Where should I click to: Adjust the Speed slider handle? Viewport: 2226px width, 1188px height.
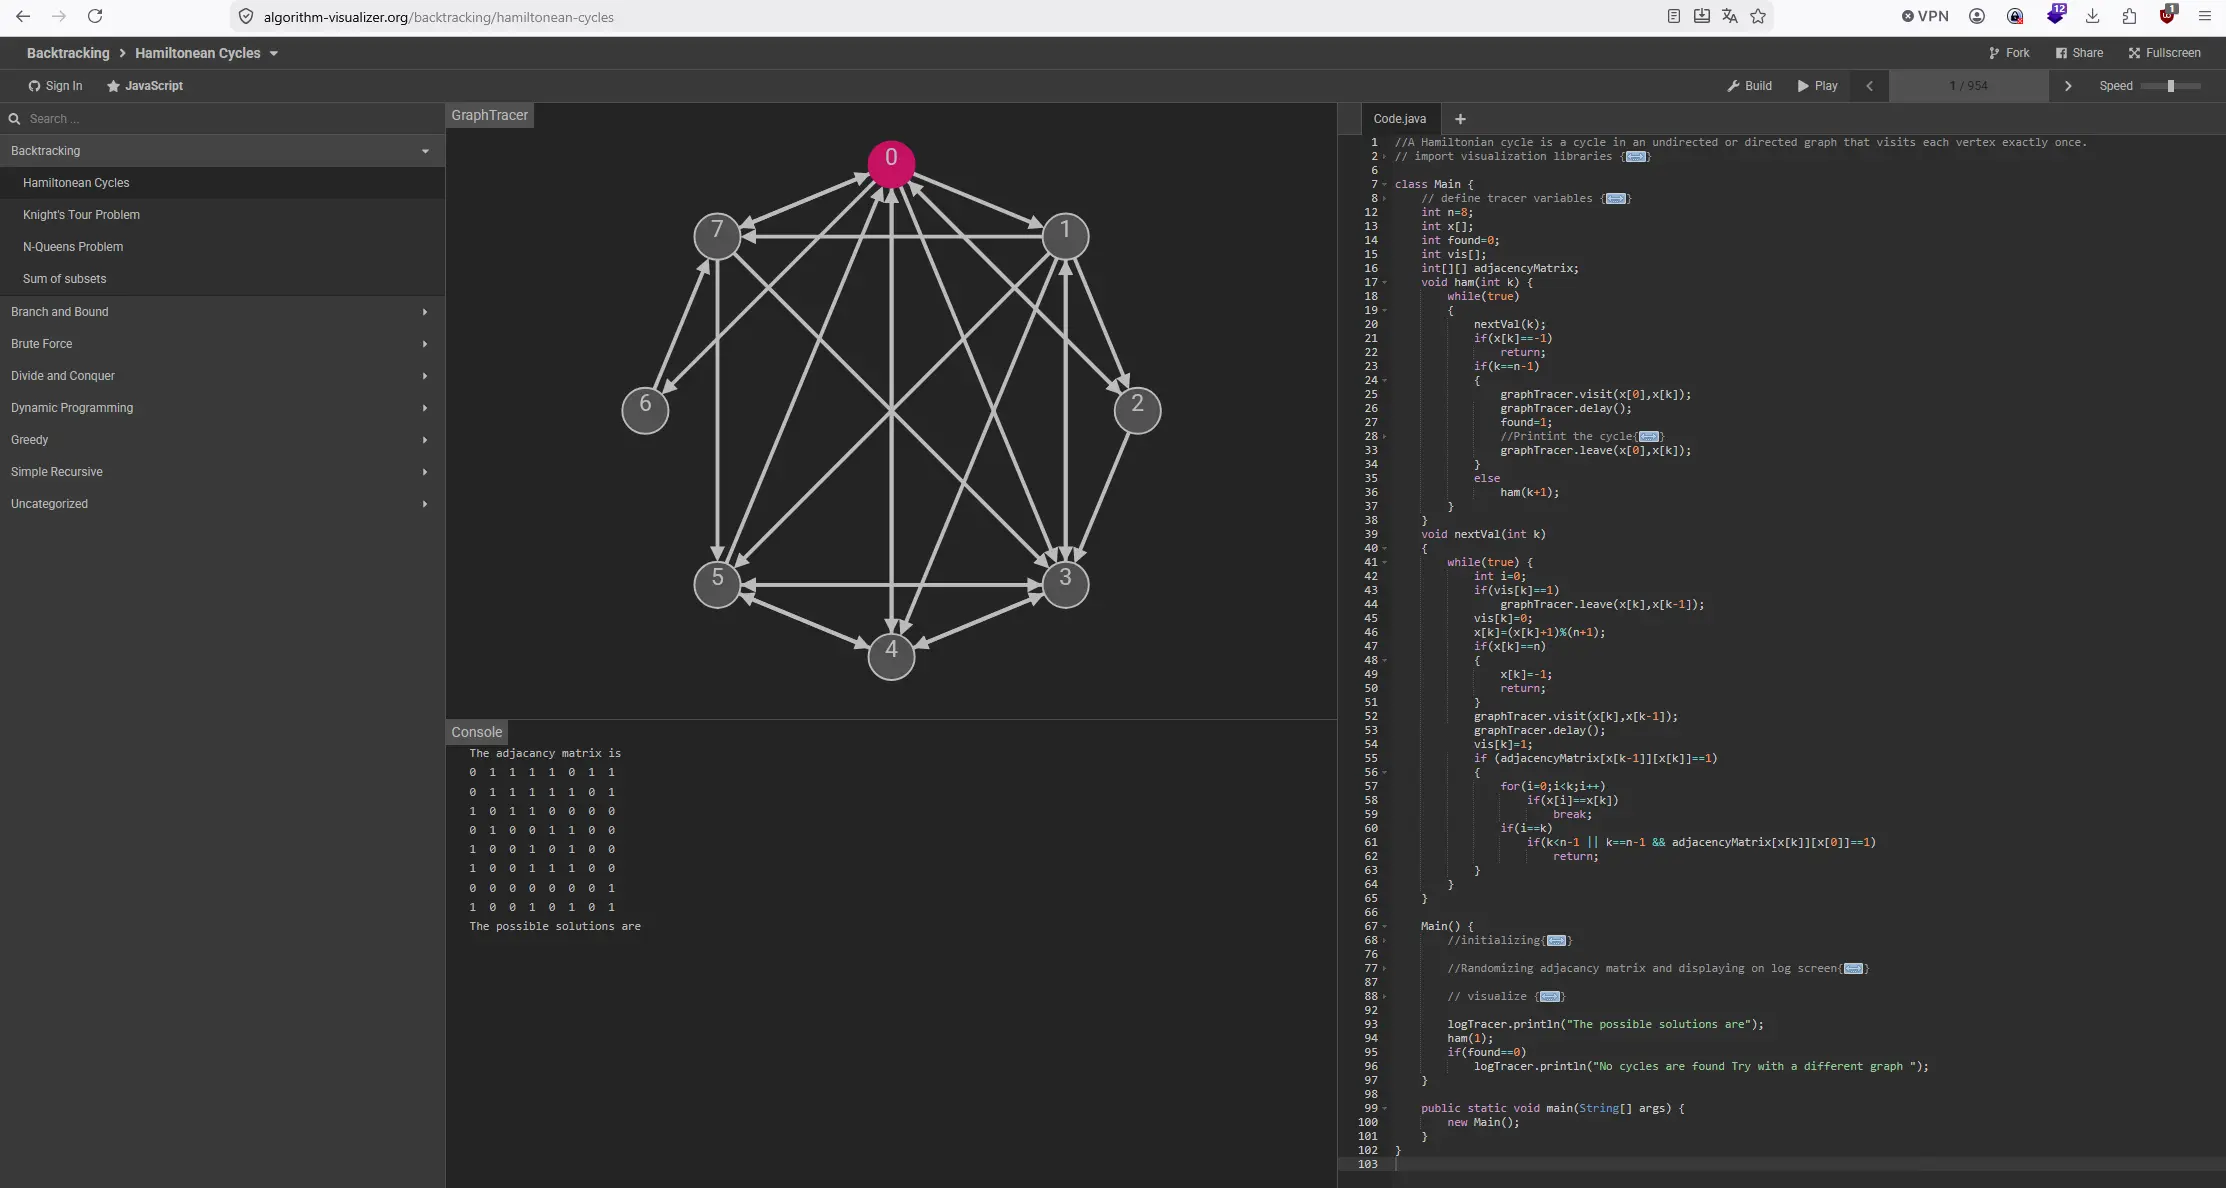[2171, 86]
